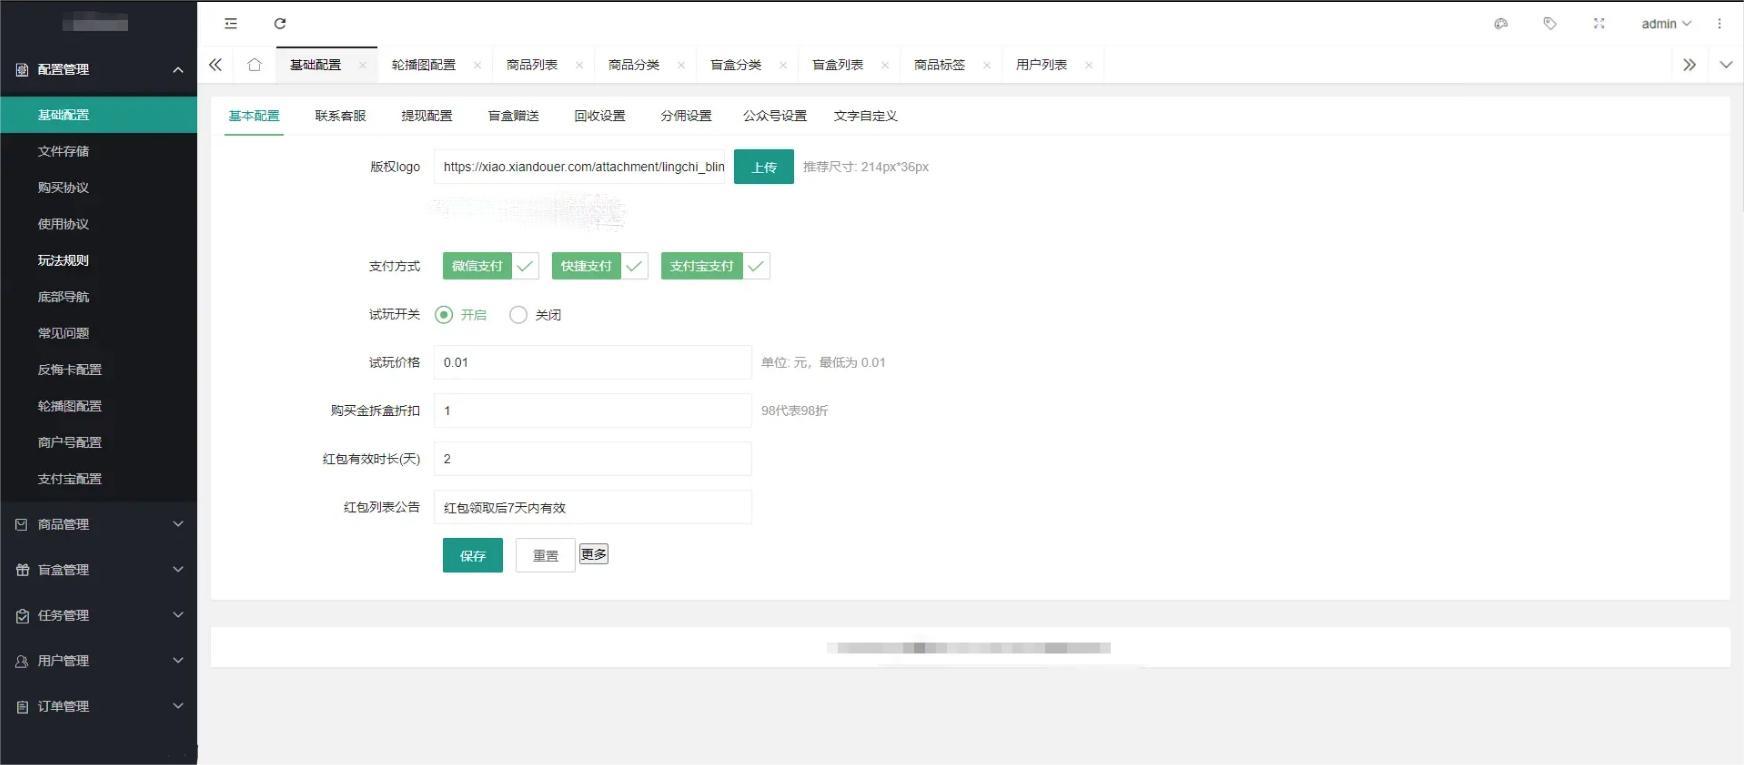Open 底部导航 in sidebar

click(64, 297)
